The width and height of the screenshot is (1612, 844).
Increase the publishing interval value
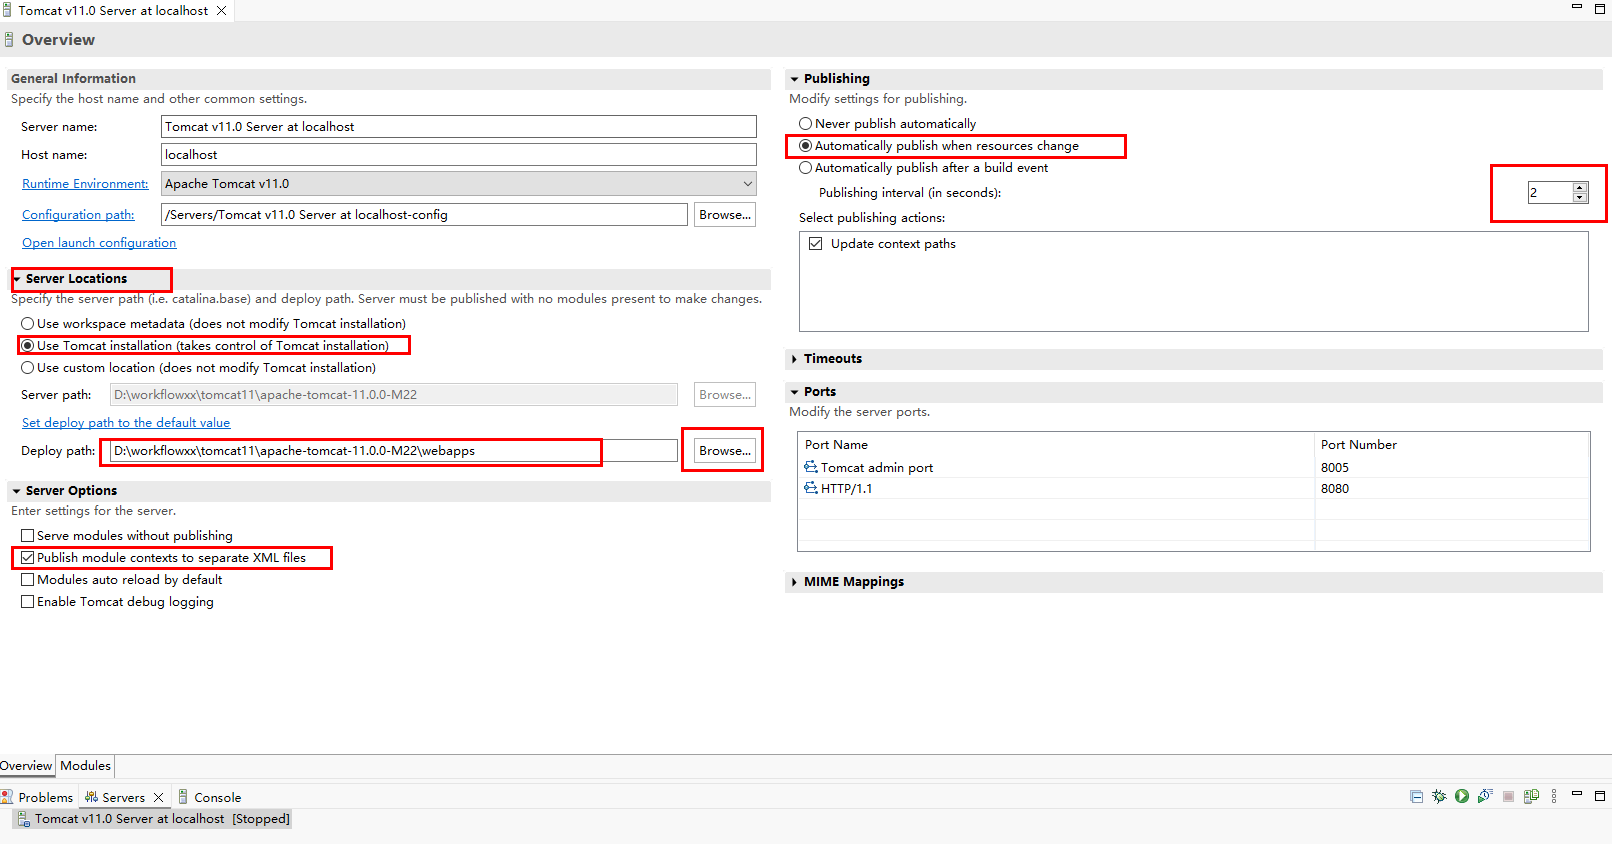click(x=1580, y=188)
